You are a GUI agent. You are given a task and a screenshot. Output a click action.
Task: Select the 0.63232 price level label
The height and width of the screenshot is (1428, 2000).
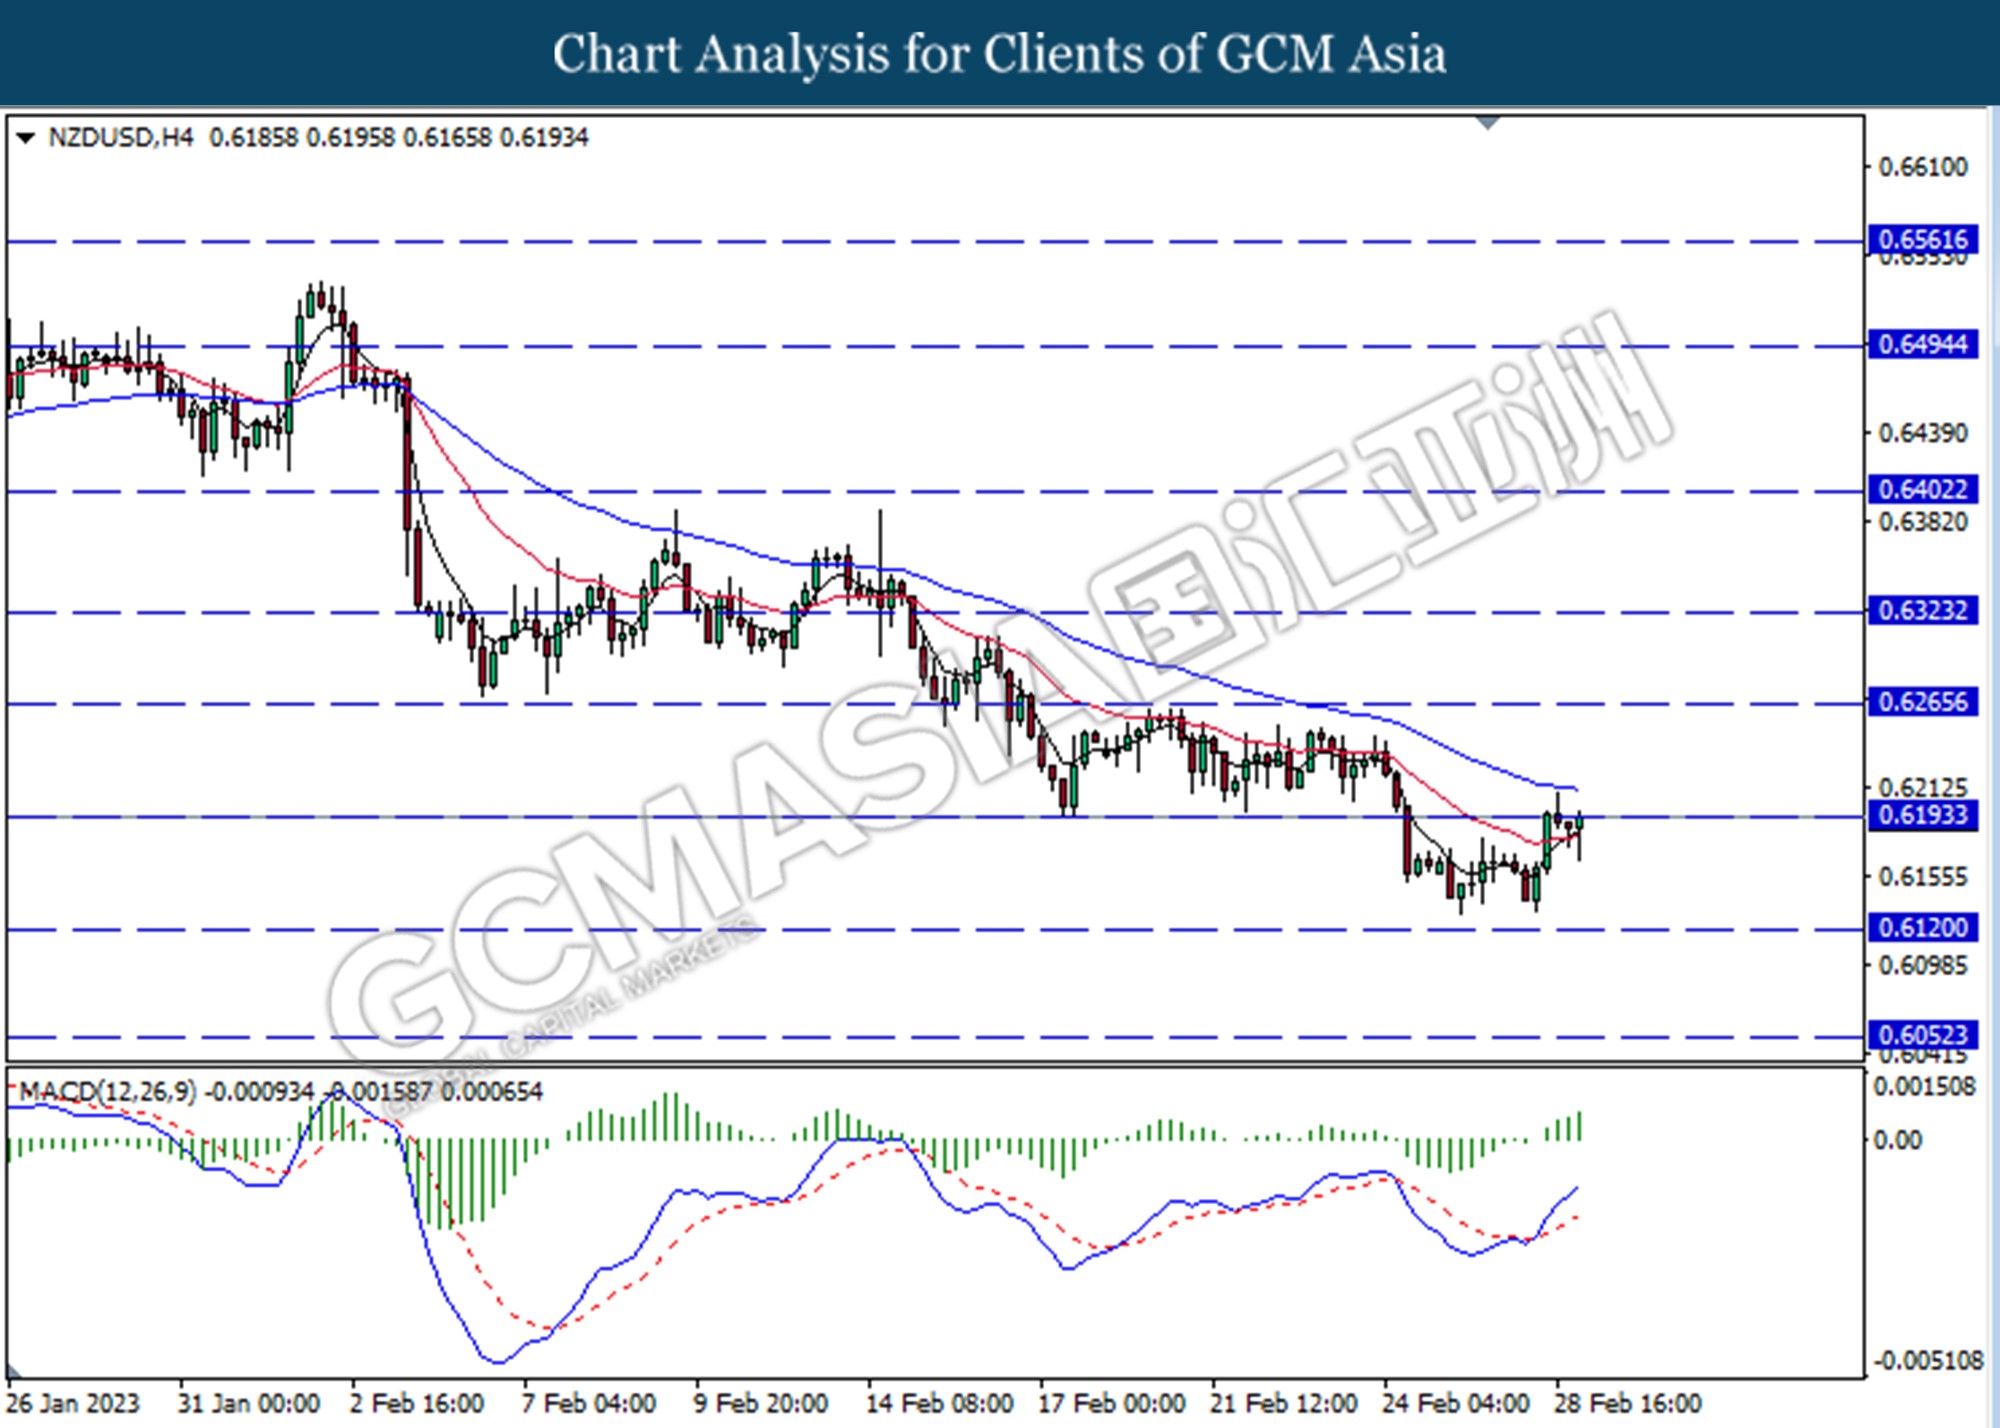point(1922,611)
